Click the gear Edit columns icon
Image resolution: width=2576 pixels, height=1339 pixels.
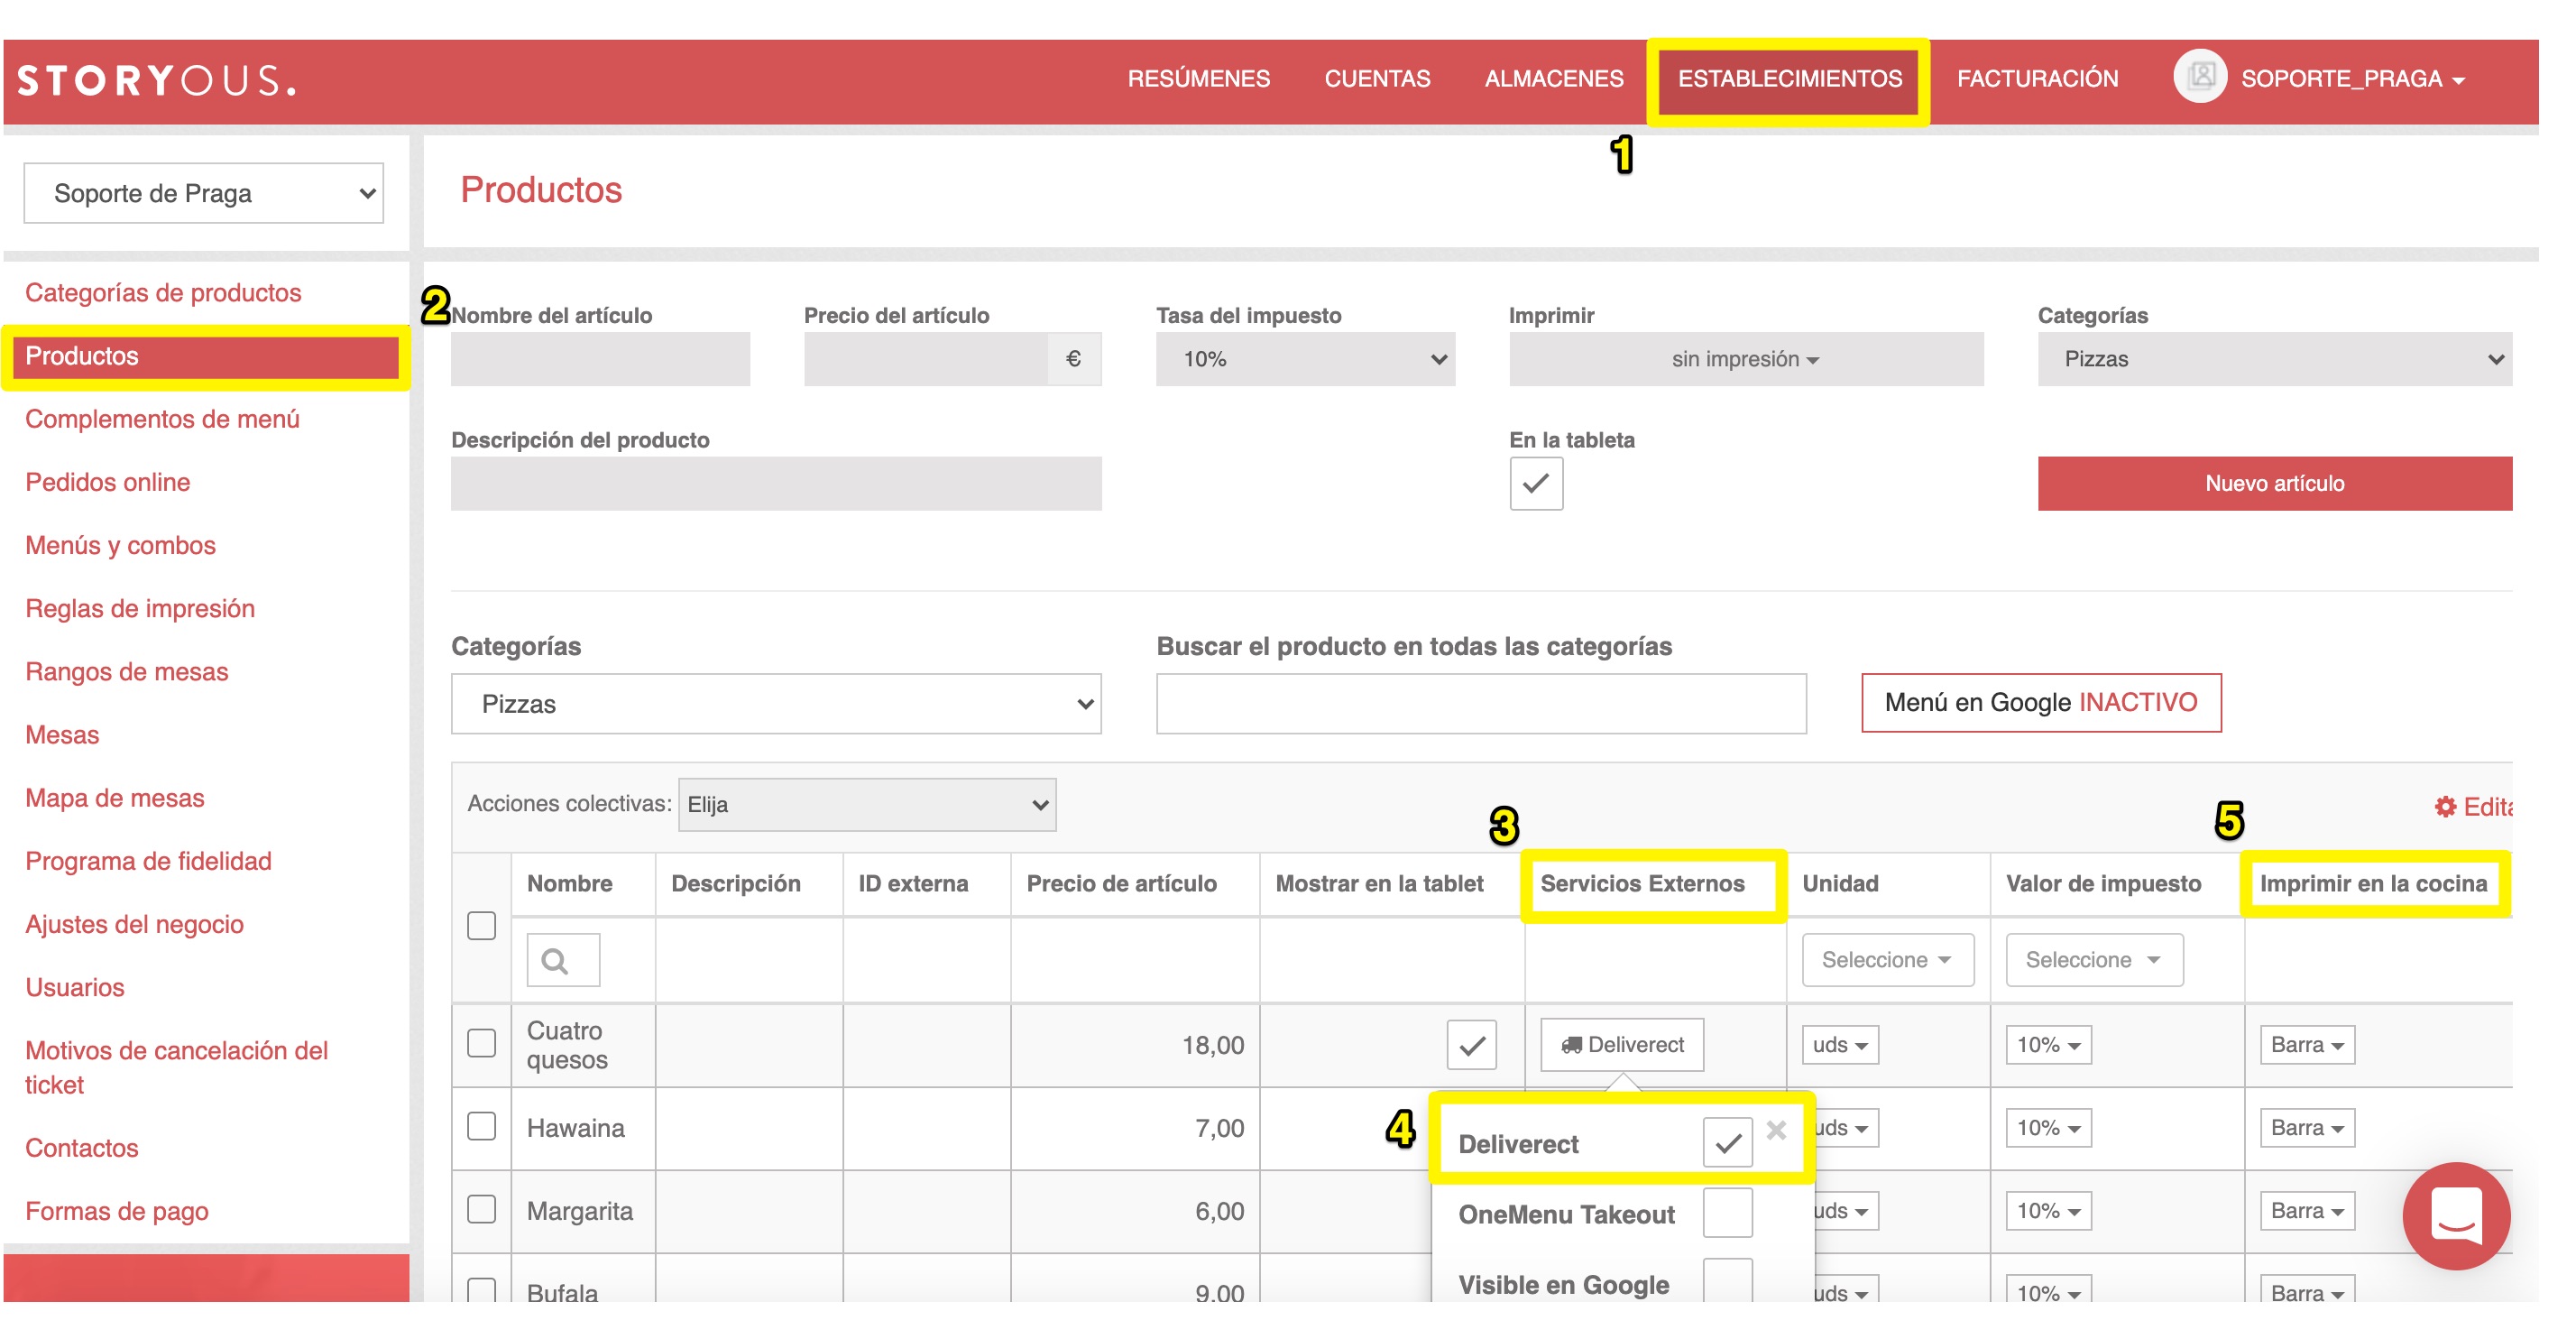[x=2445, y=806]
